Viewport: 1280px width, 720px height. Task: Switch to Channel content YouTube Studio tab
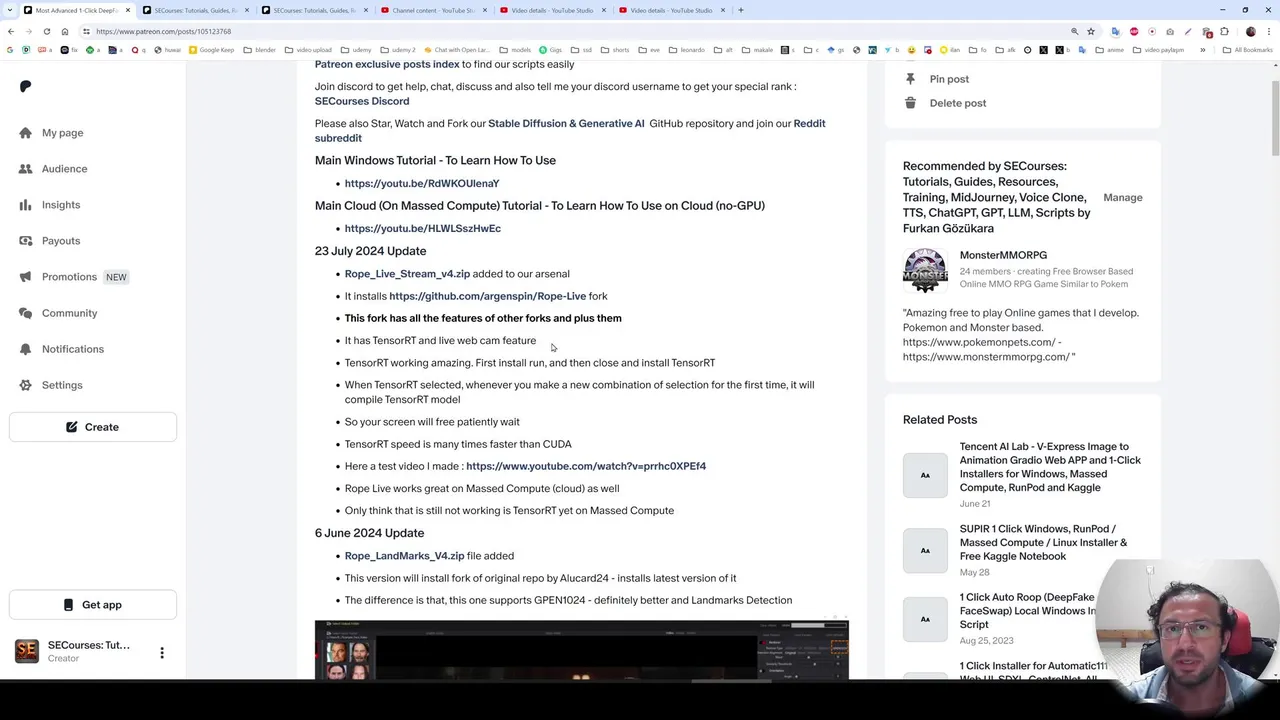tap(433, 10)
